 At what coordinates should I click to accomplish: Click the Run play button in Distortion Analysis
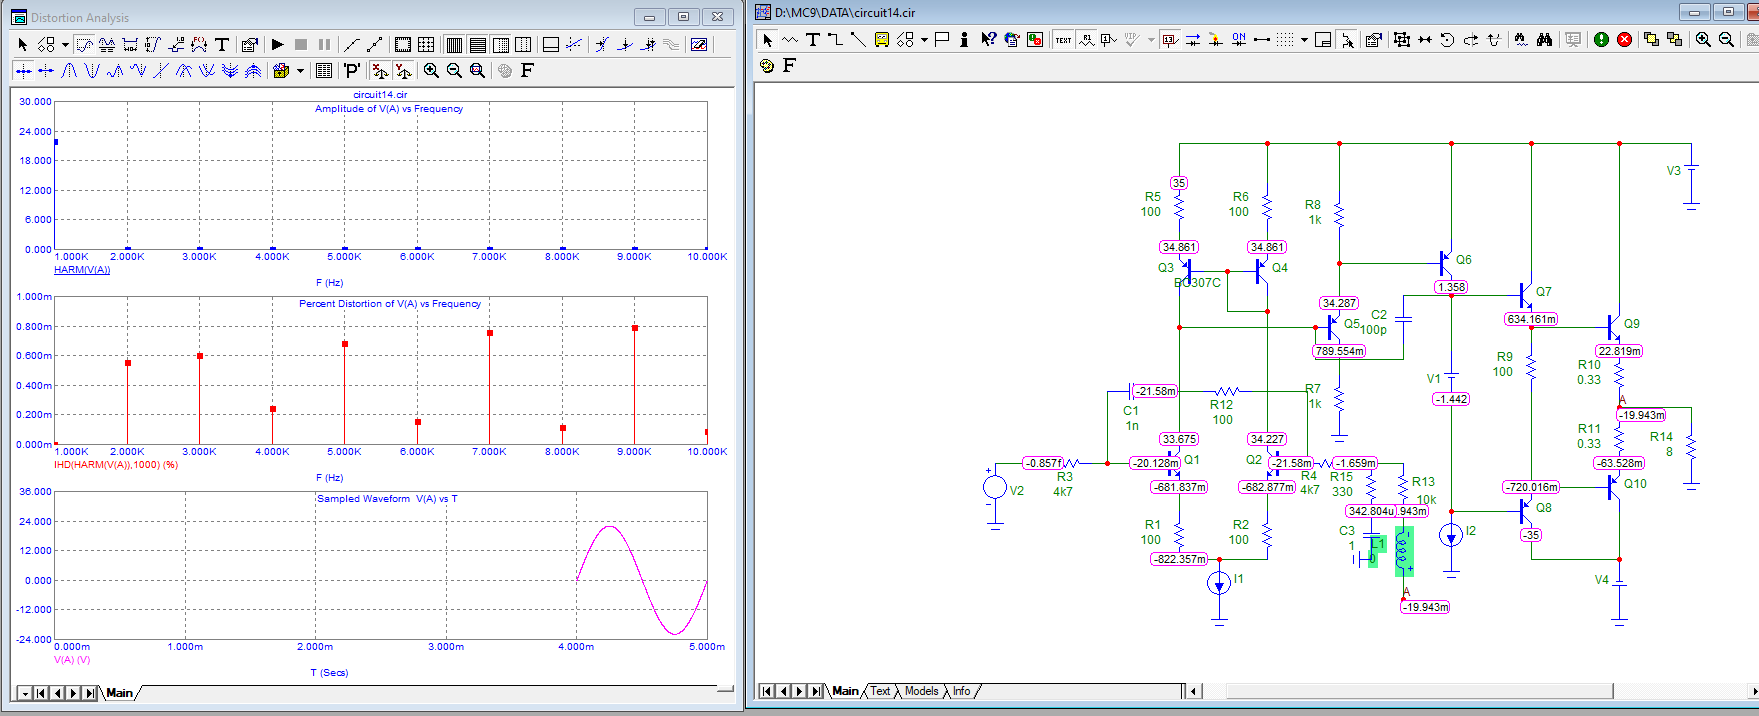point(278,44)
